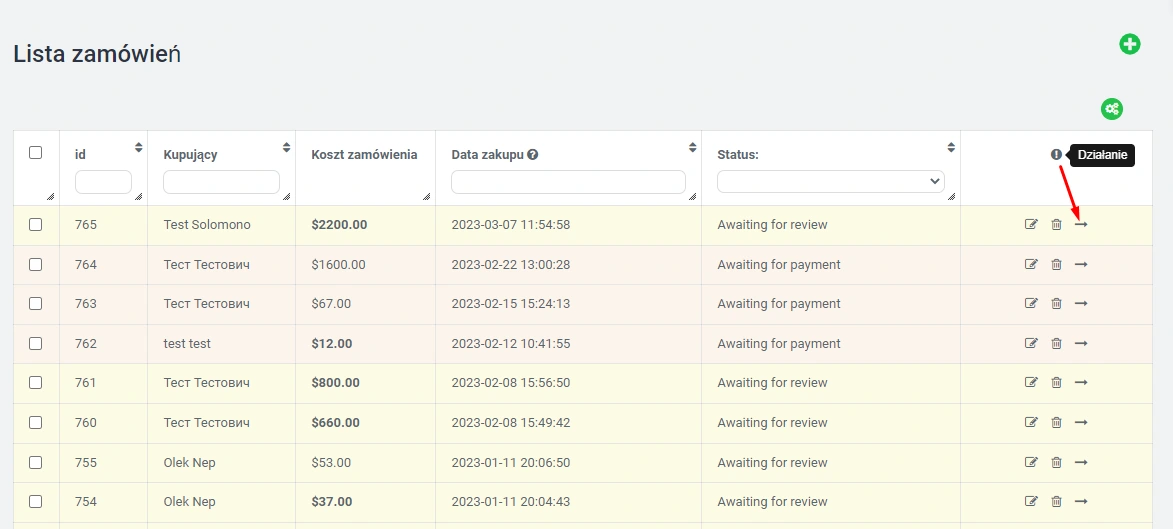The height and width of the screenshot is (529, 1173).
Task: Click the arrow icon for order 762
Action: point(1081,344)
